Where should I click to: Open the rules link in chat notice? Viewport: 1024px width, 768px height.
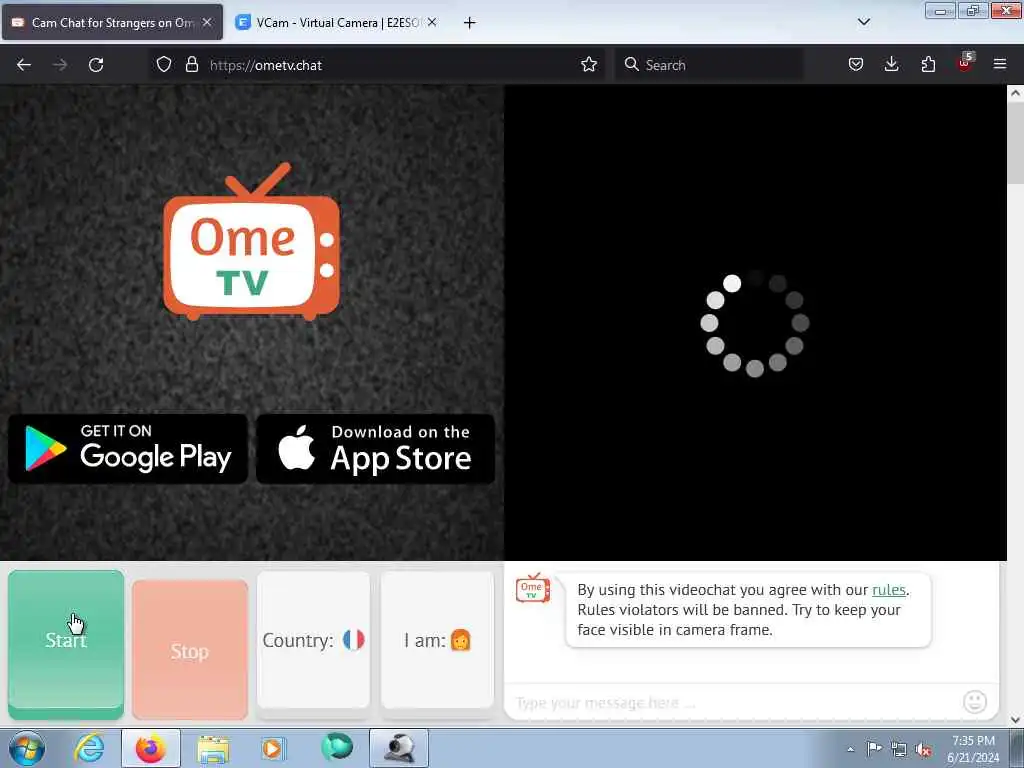point(889,590)
